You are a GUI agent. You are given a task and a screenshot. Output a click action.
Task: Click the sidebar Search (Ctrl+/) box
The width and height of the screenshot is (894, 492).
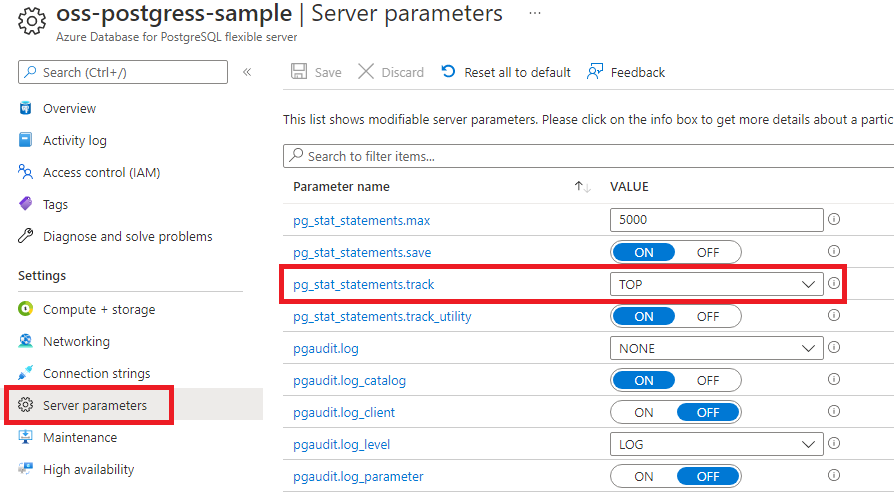tap(123, 72)
